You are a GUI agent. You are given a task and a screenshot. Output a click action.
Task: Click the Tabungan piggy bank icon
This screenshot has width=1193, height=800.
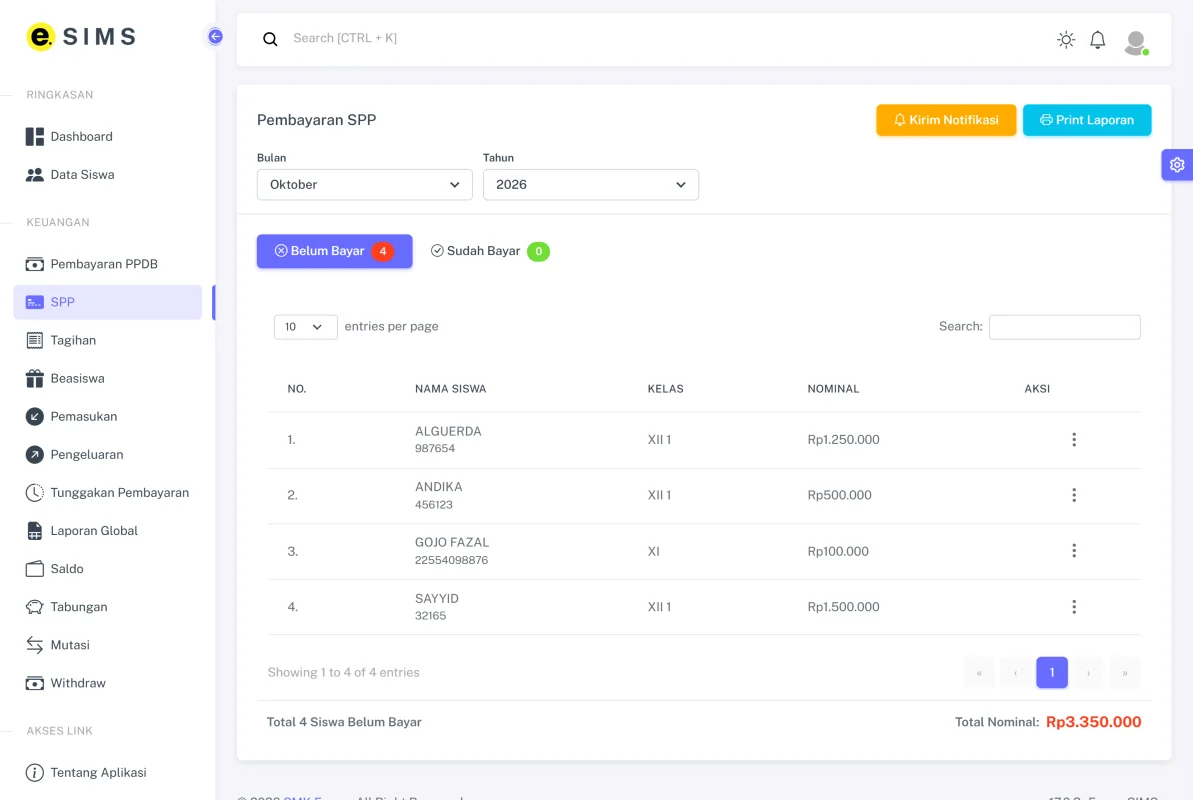[x=34, y=607]
